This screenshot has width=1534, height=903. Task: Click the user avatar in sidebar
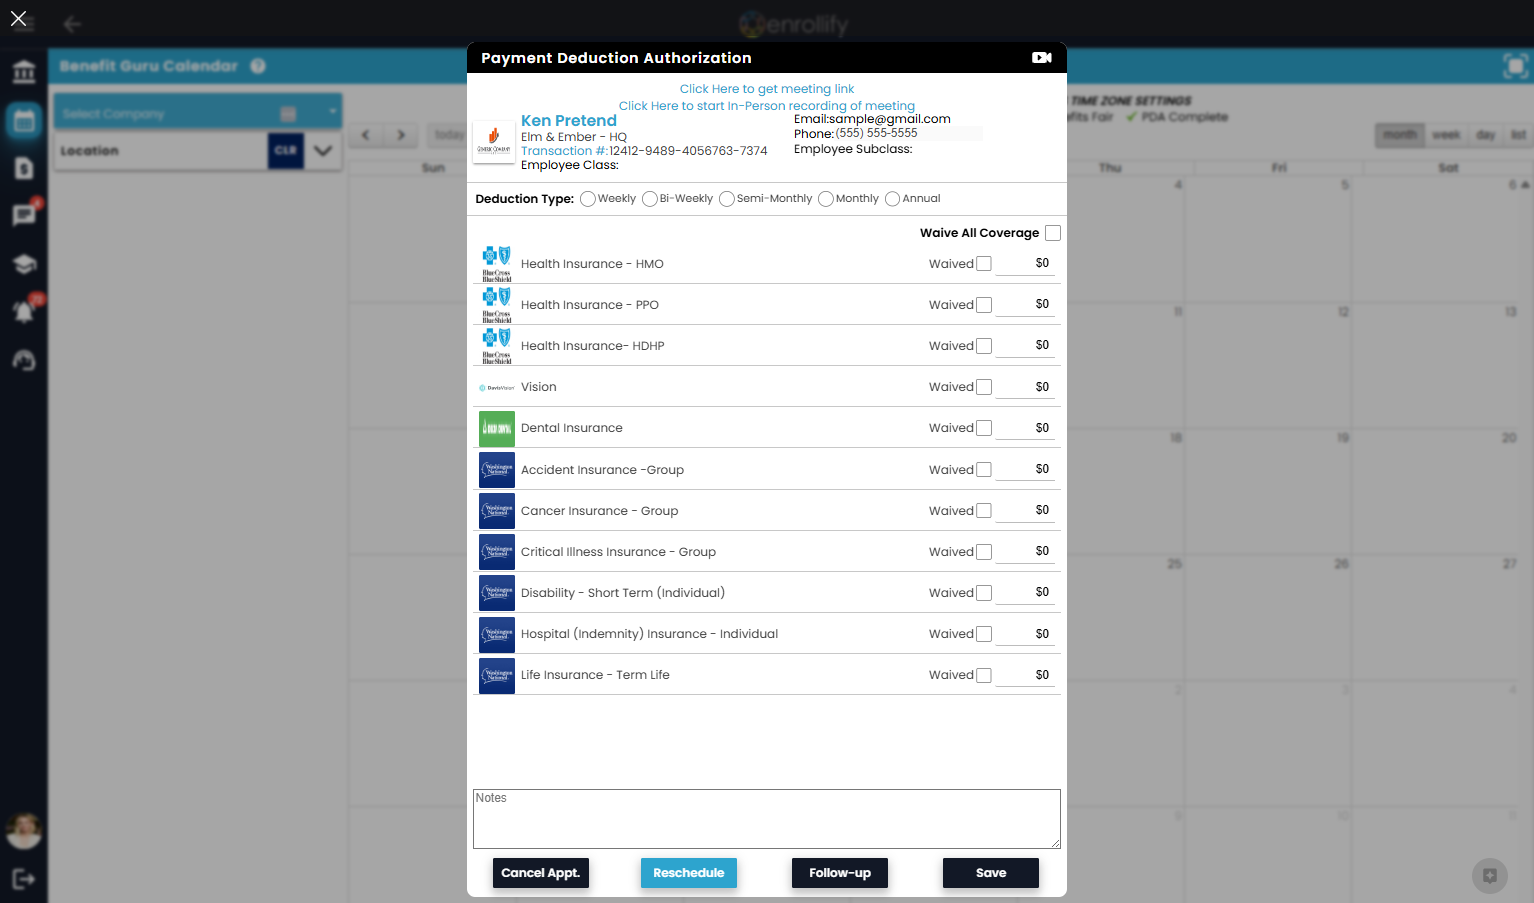pyautogui.click(x=24, y=830)
